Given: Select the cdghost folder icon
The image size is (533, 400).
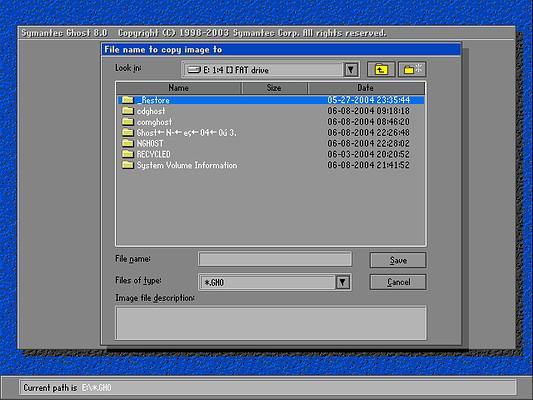Looking at the screenshot, I should pos(128,110).
